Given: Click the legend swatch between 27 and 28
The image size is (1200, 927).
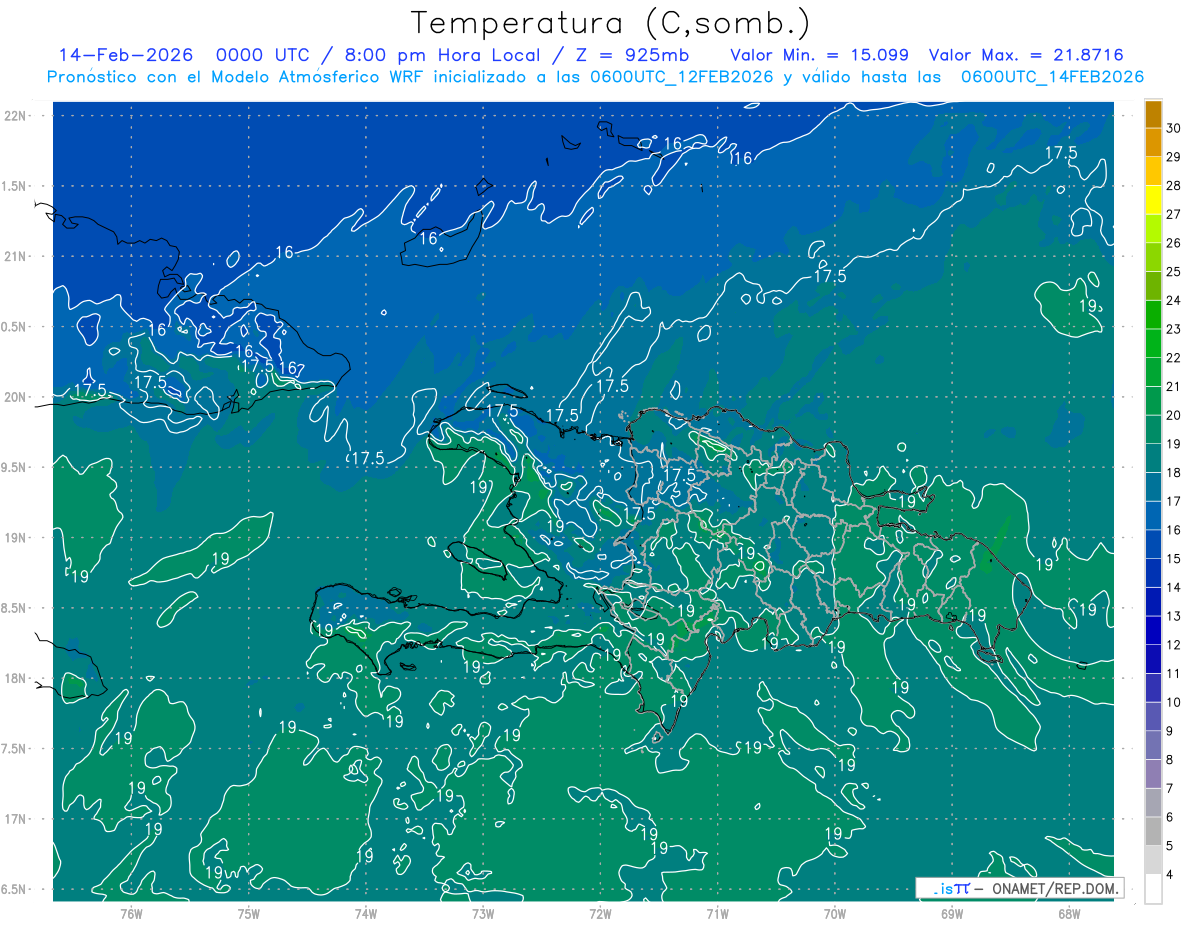Looking at the screenshot, I should coord(1153,200).
